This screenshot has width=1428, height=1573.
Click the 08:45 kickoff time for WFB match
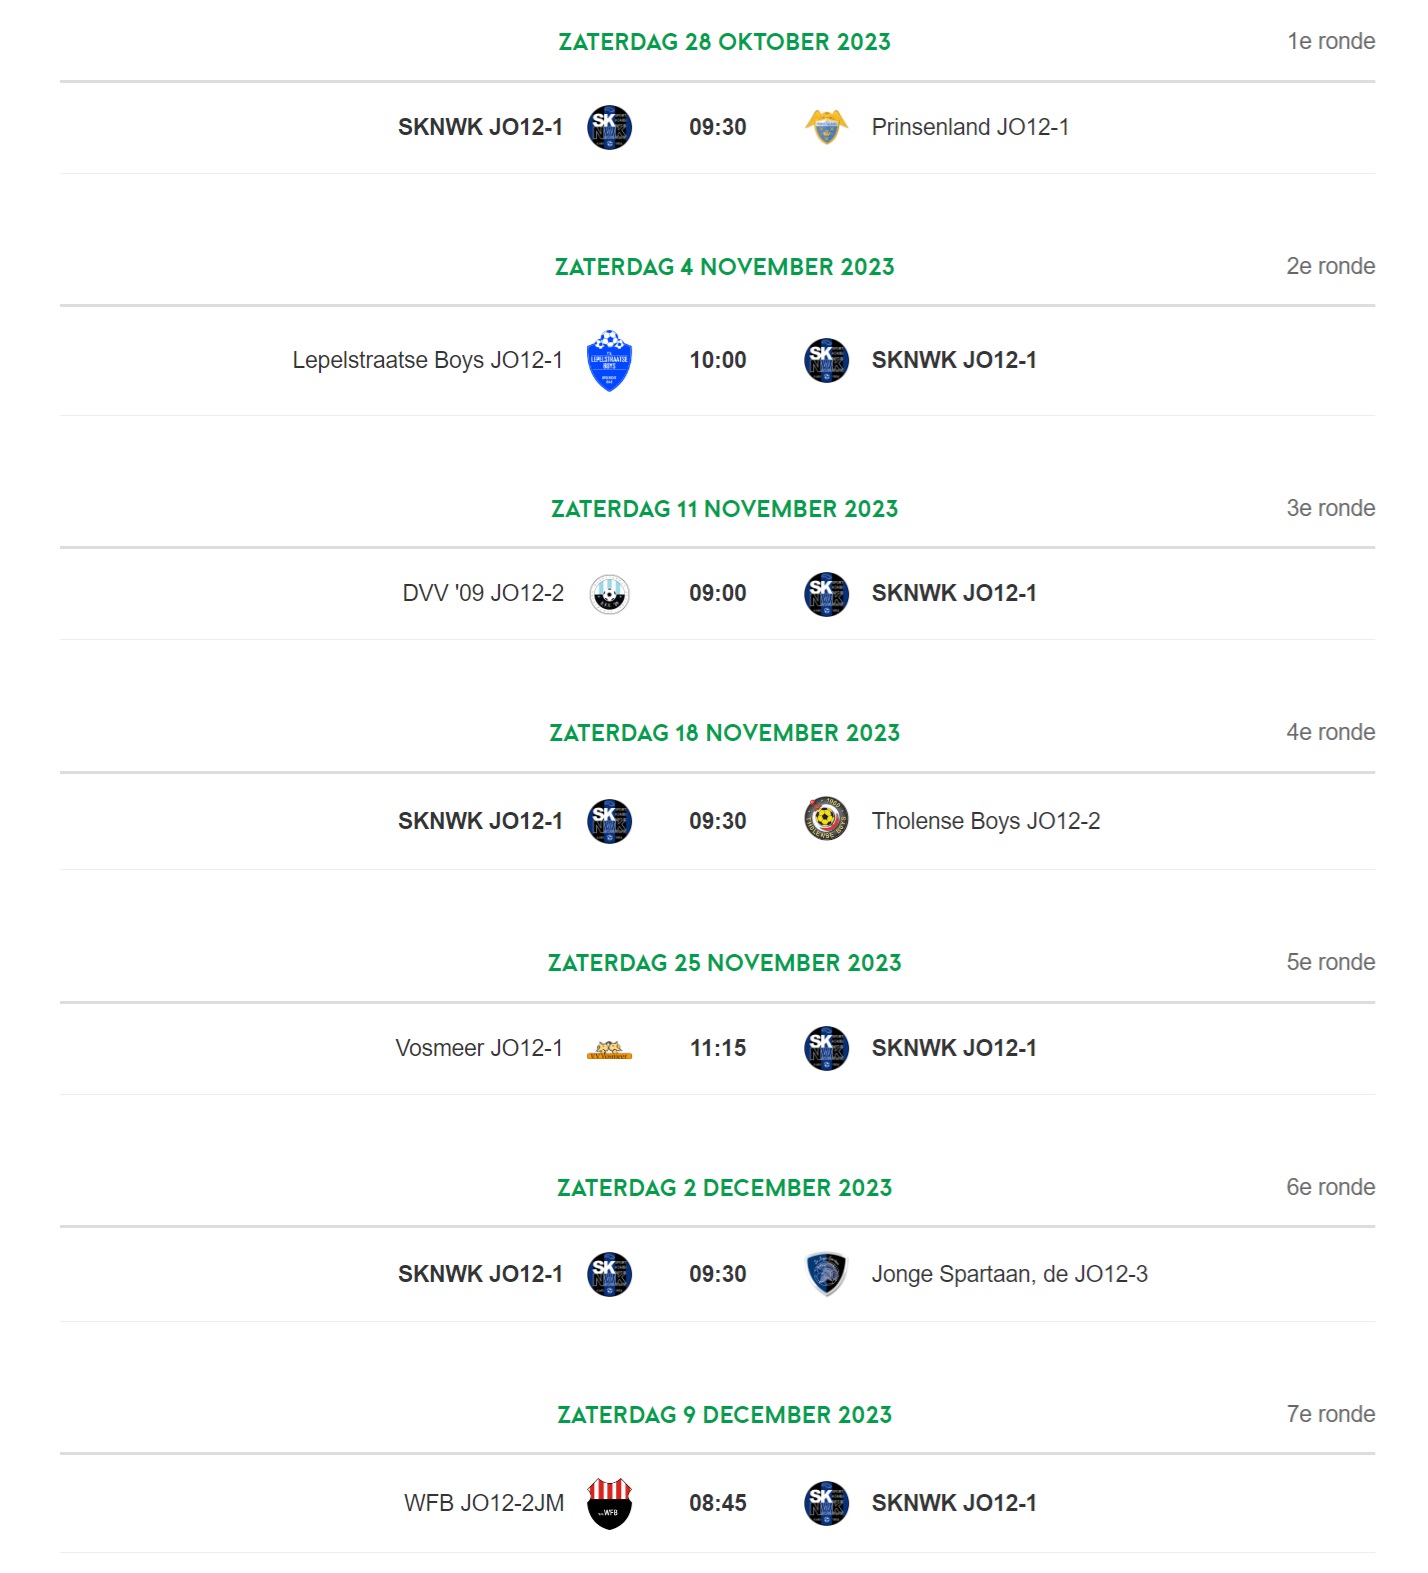[718, 1503]
